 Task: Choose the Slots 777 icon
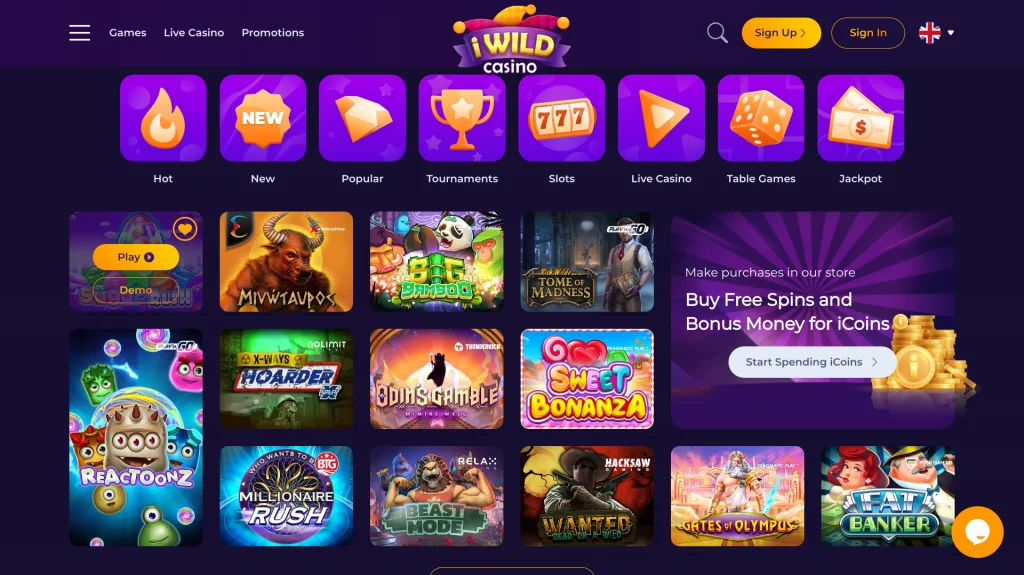coord(562,118)
